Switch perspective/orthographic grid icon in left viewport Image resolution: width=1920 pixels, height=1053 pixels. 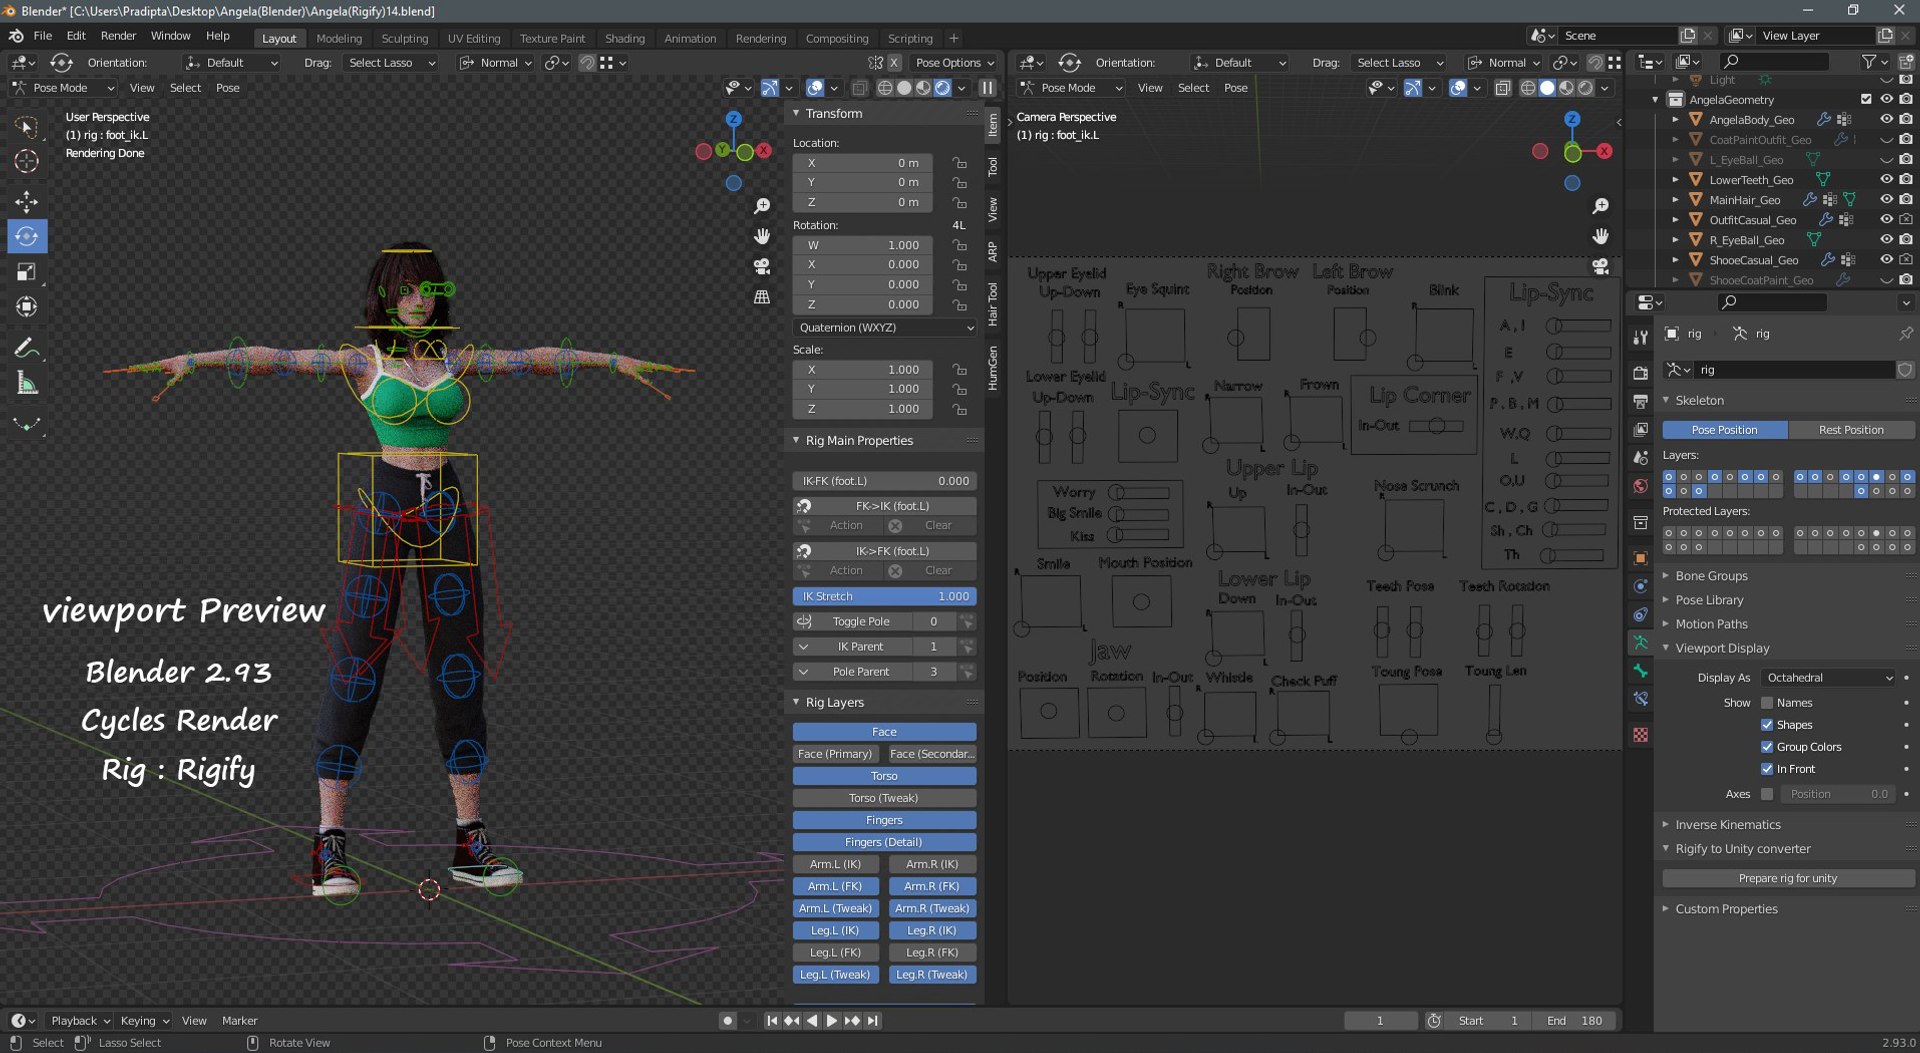(762, 297)
